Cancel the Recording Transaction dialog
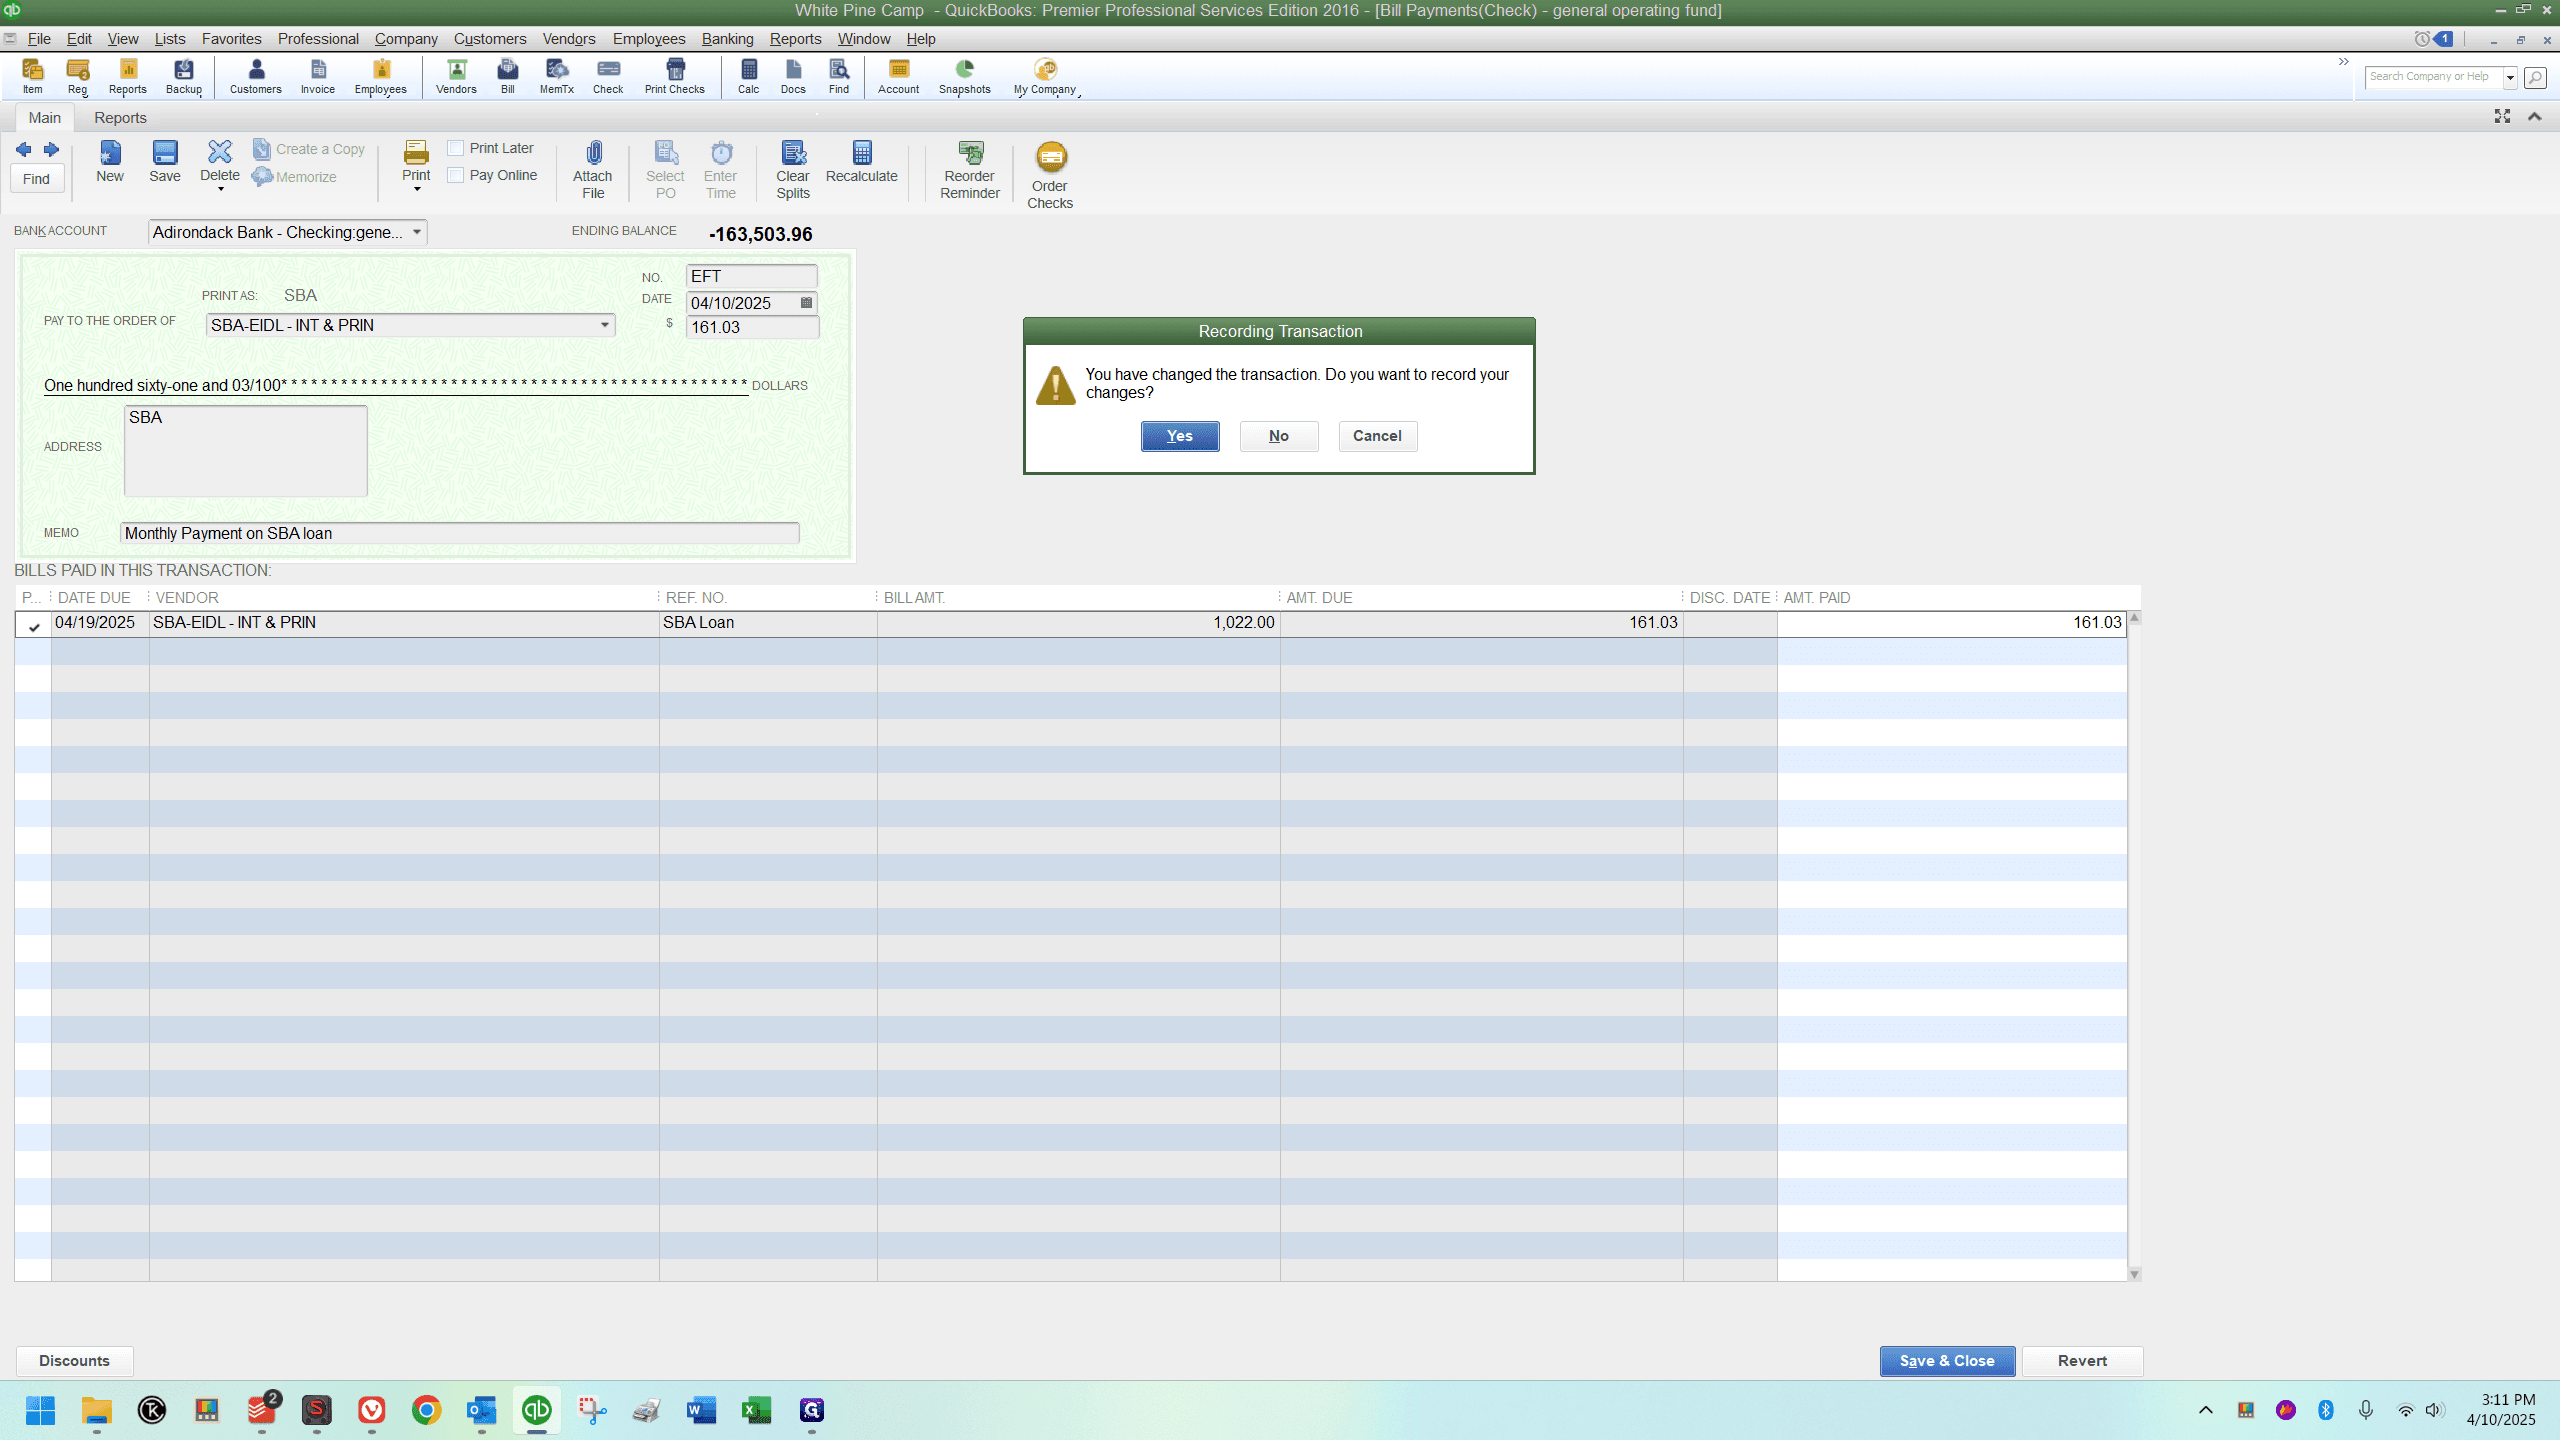2560x1440 pixels. pos(1378,436)
